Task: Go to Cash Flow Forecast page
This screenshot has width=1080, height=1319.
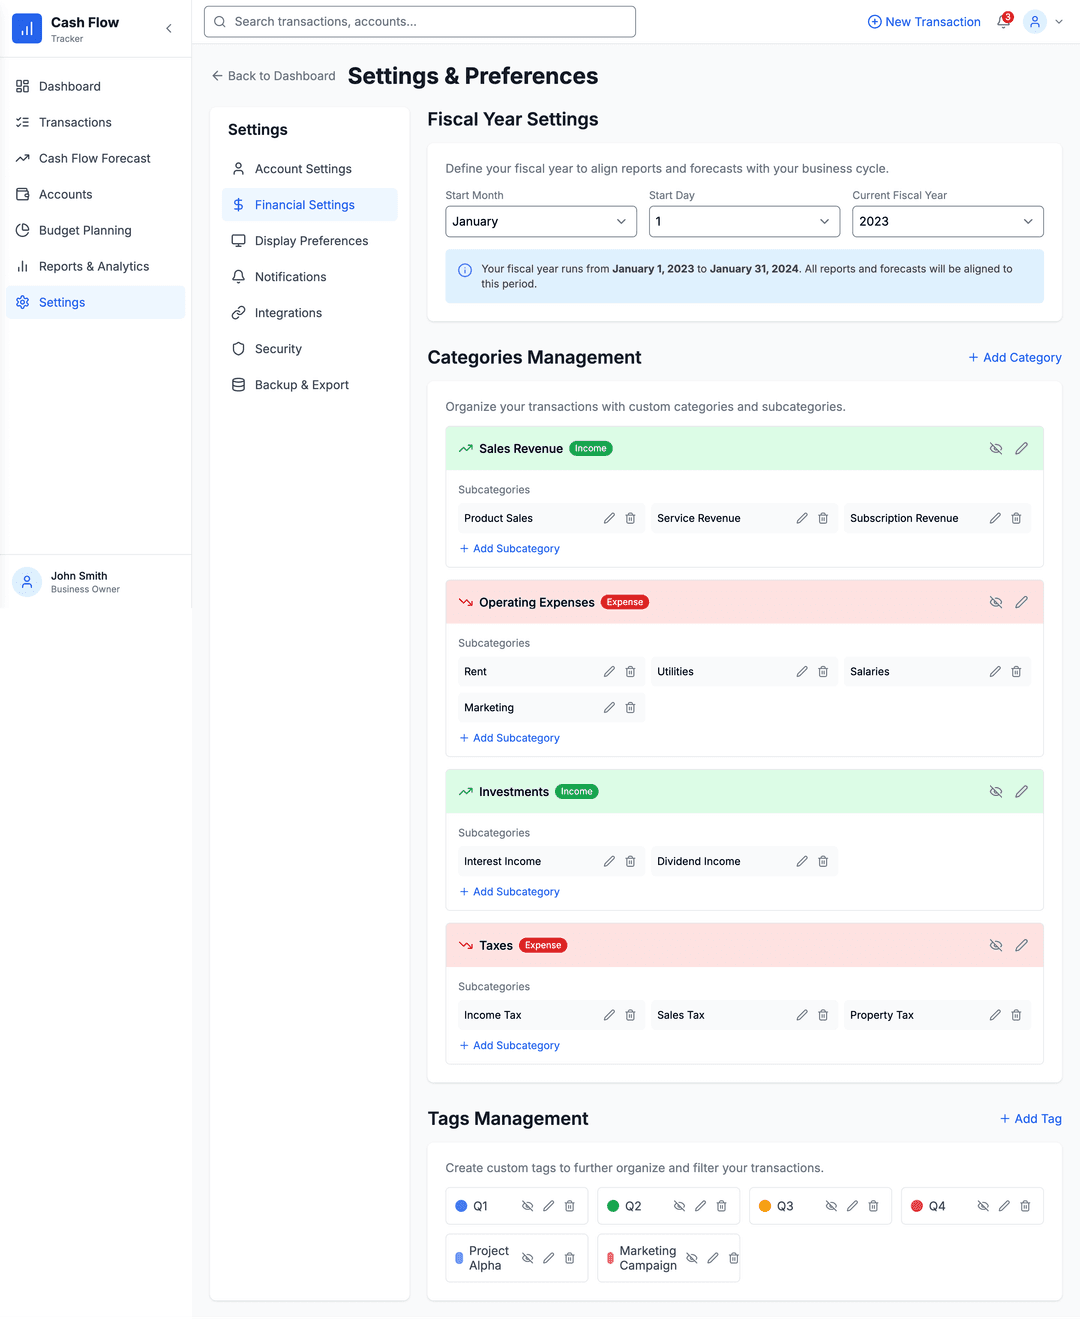Action: (x=94, y=158)
